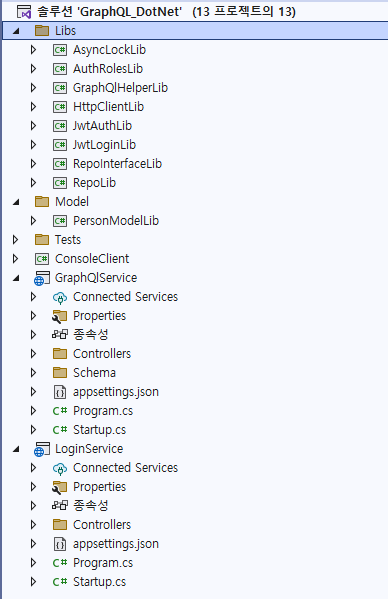Click the LoginService web project icon
The width and height of the screenshot is (388, 599).
[42, 449]
